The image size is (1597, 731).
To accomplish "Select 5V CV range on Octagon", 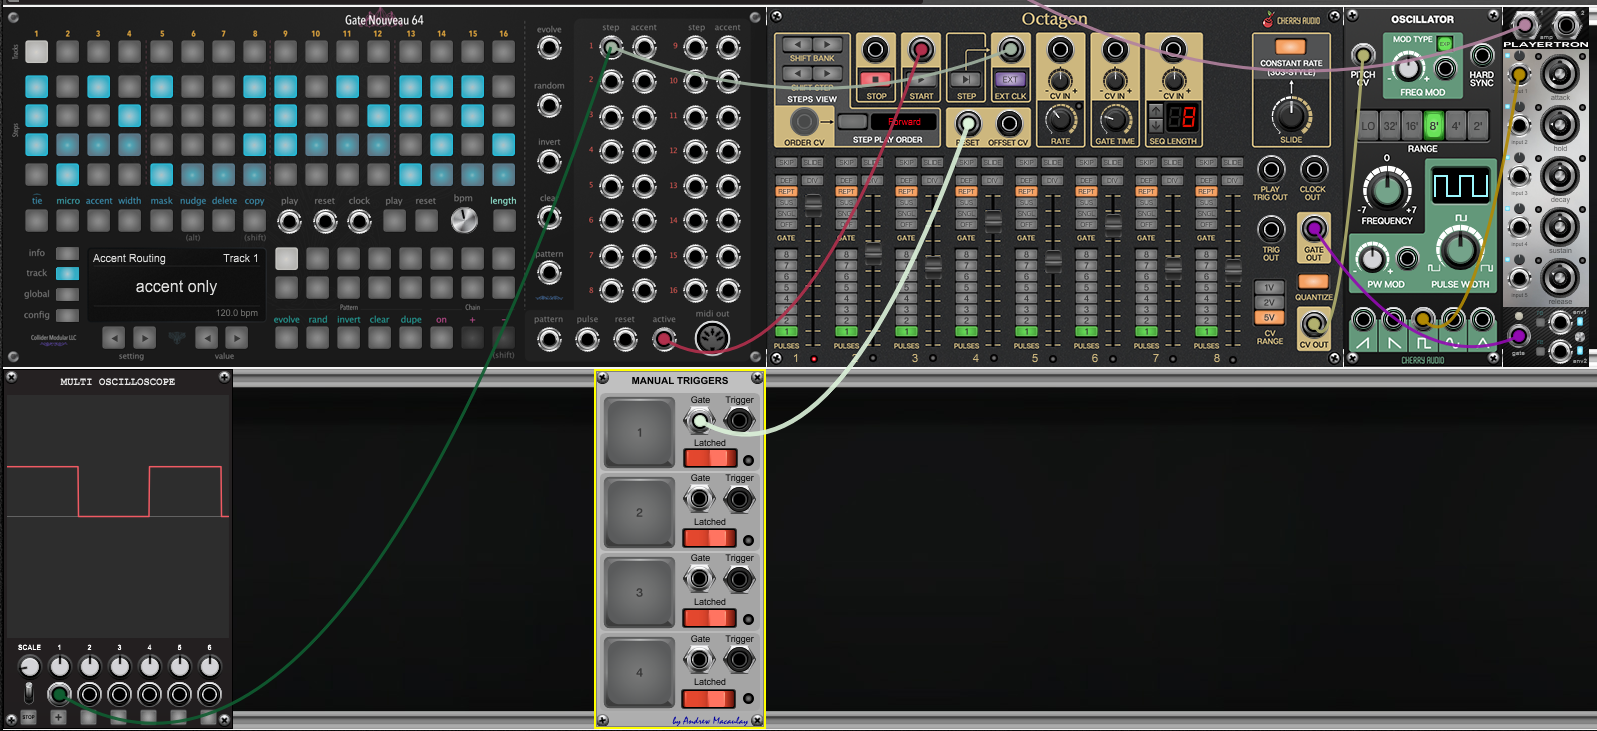I will tap(1269, 317).
